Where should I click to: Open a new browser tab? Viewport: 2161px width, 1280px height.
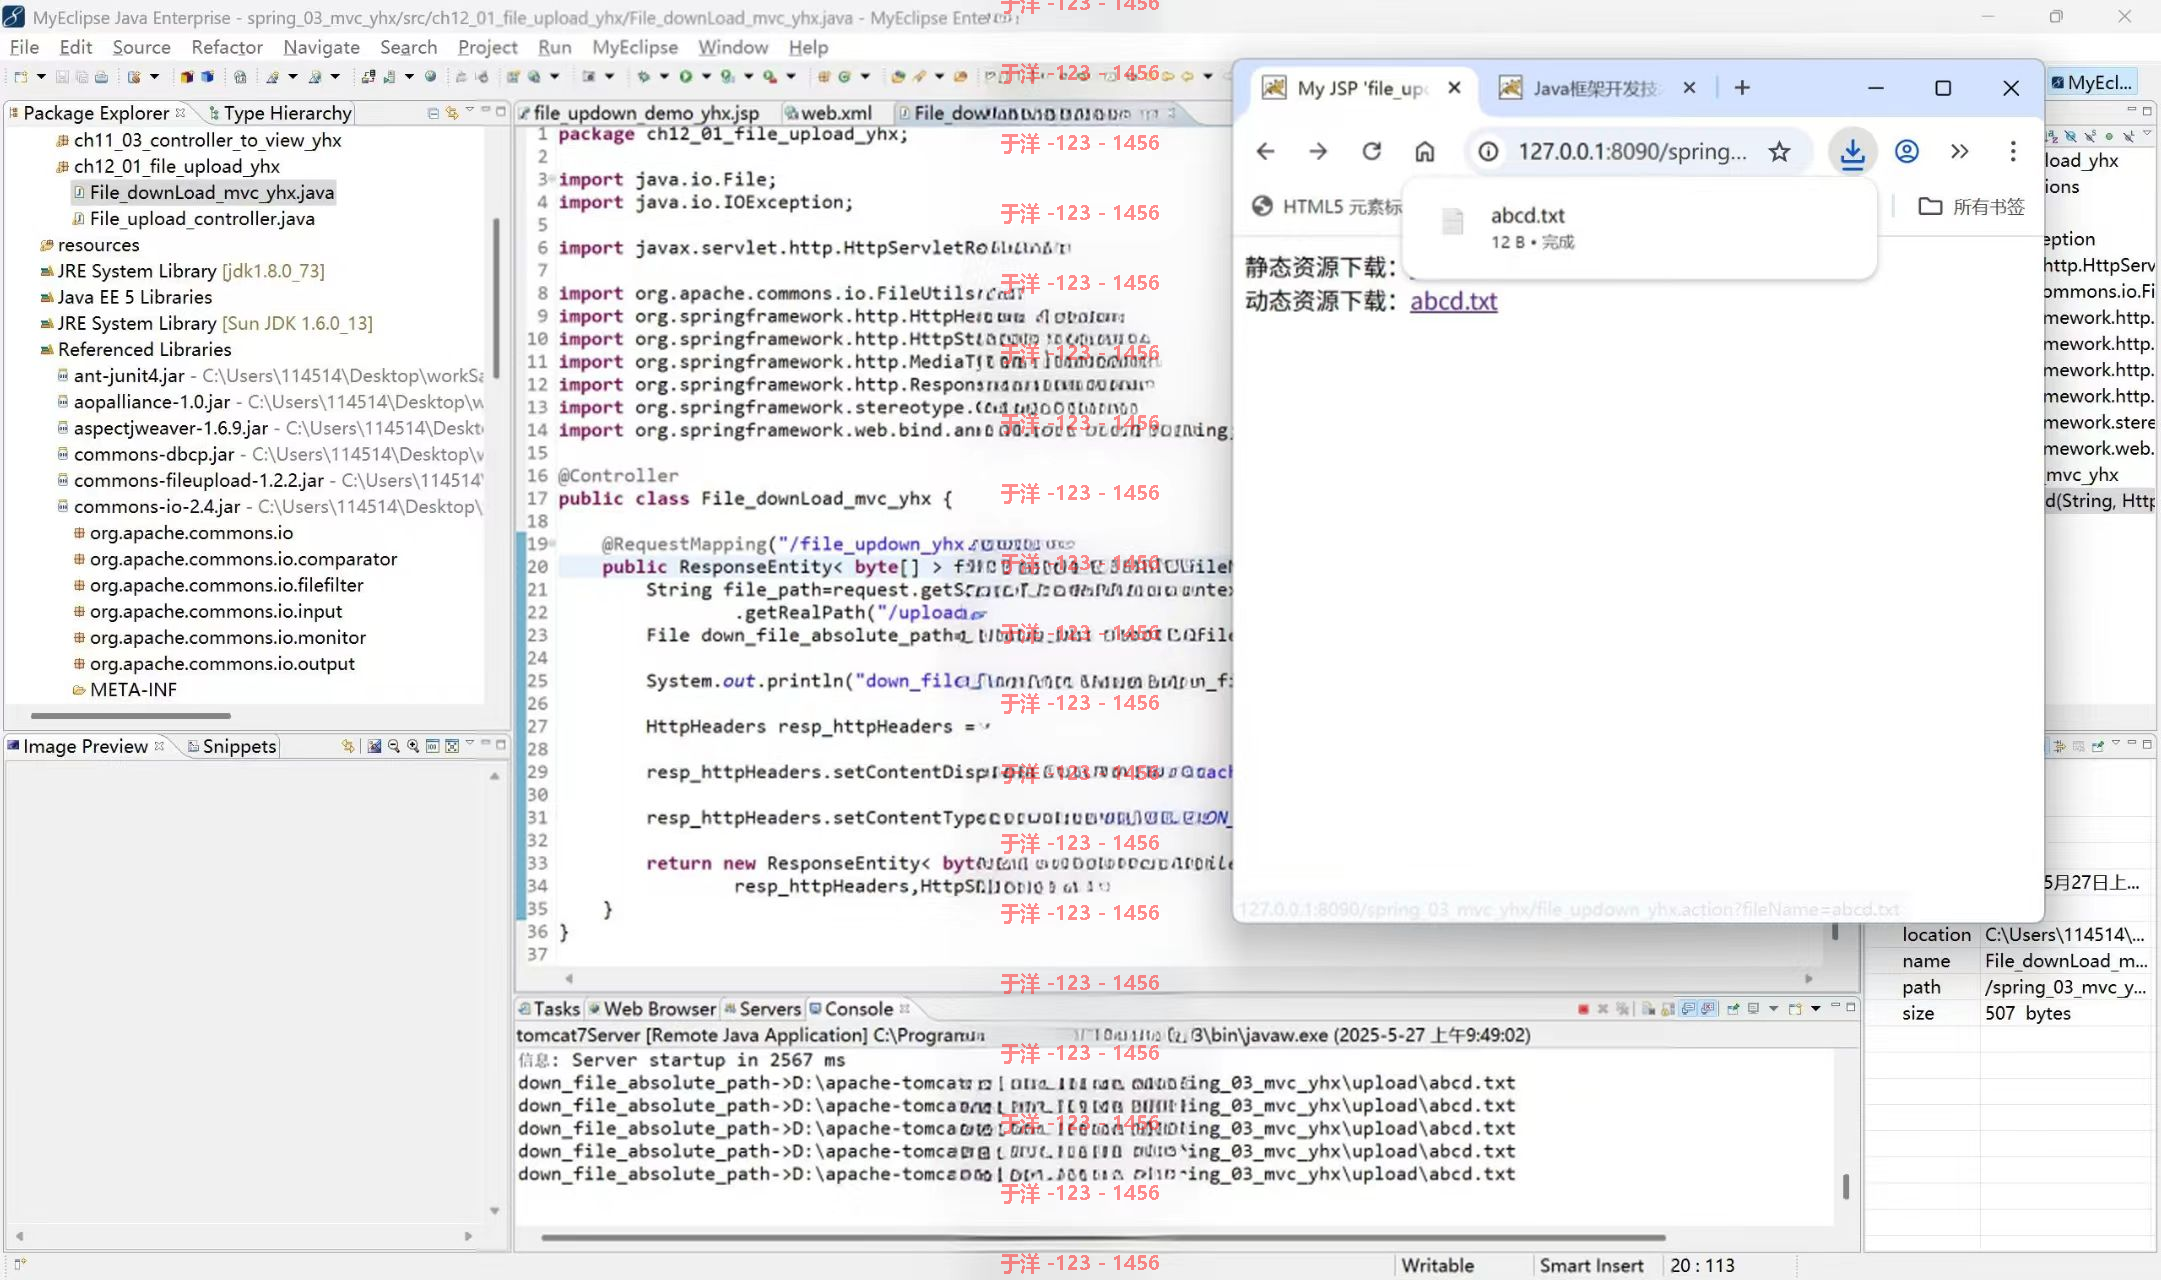[x=1742, y=88]
